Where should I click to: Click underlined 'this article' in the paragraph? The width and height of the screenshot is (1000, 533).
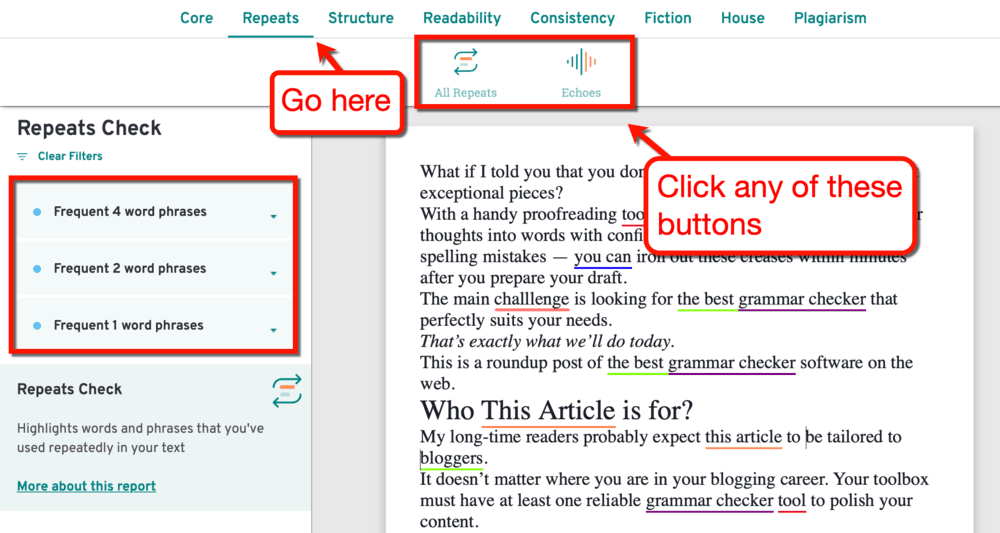pyautogui.click(x=743, y=437)
